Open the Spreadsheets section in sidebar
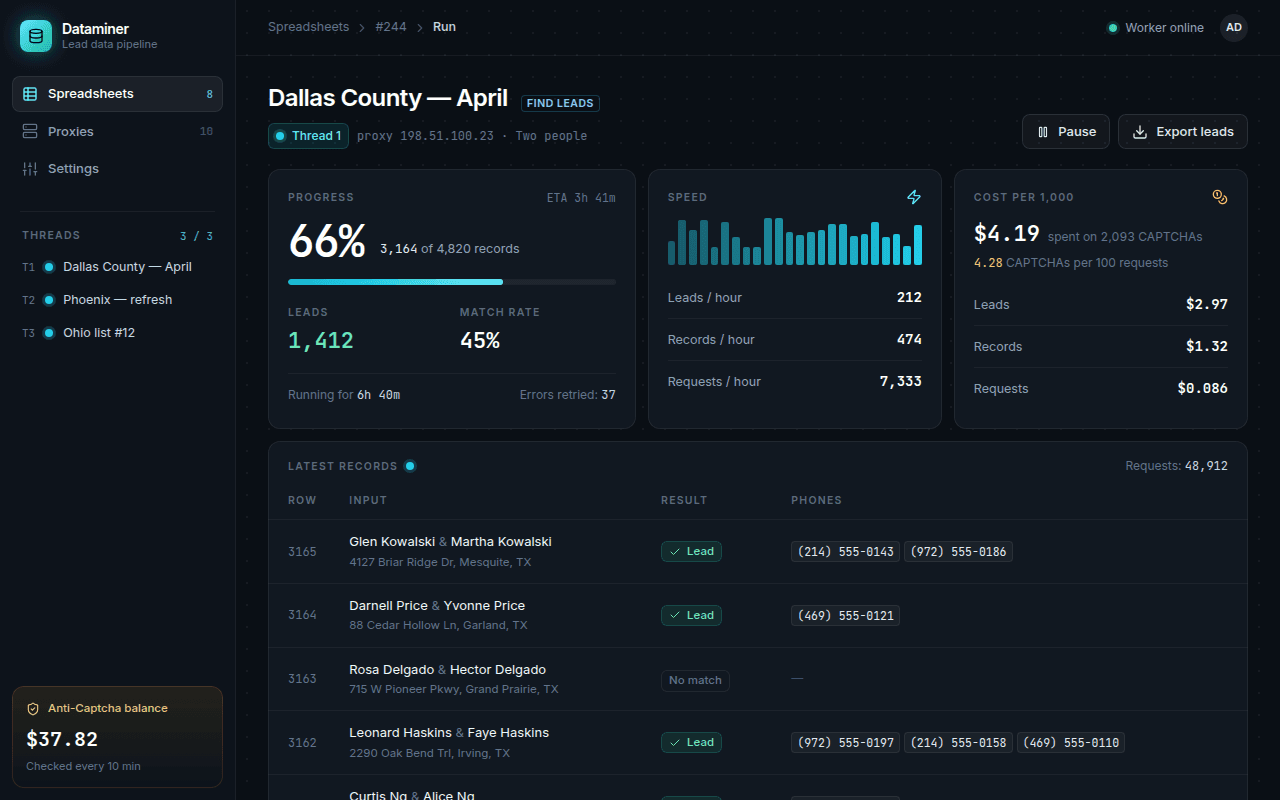The image size is (1280, 800). click(x=117, y=94)
